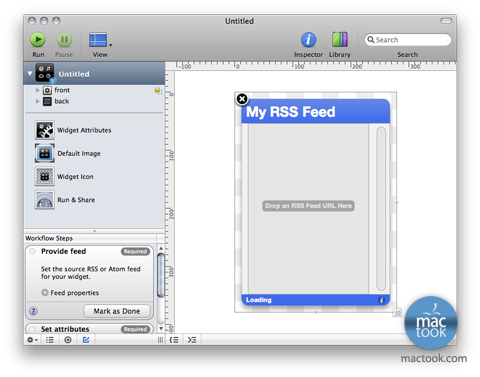Image resolution: width=480 pixels, height=377 pixels.
Task: Click the widget info button beside Loading
Action: click(382, 300)
